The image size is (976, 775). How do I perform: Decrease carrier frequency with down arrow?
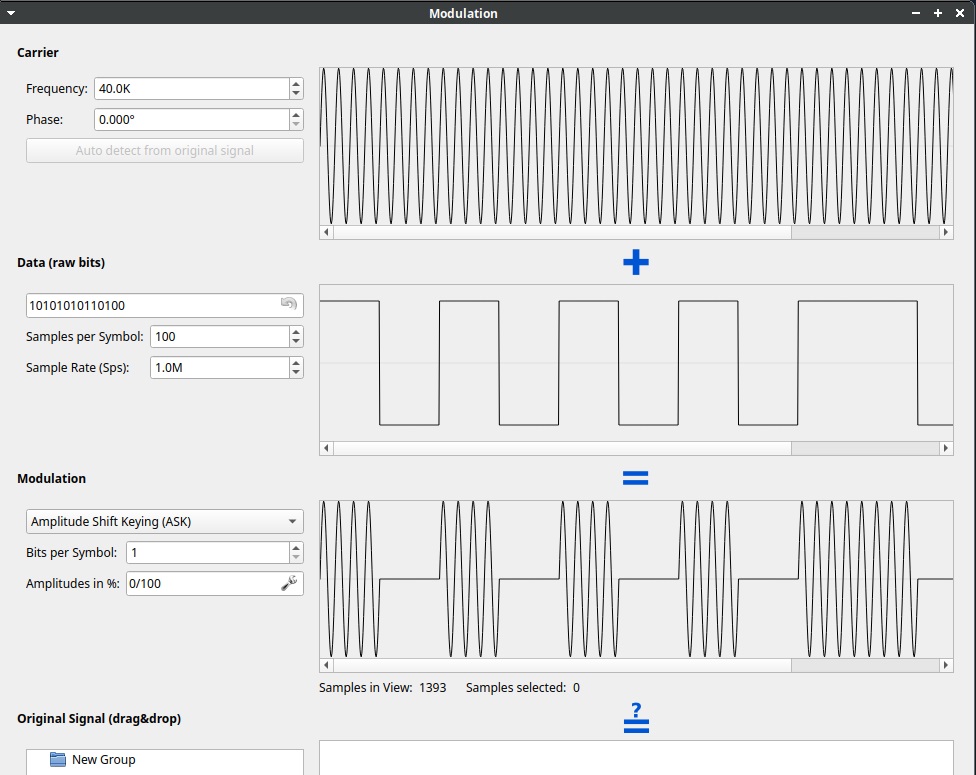[x=296, y=94]
